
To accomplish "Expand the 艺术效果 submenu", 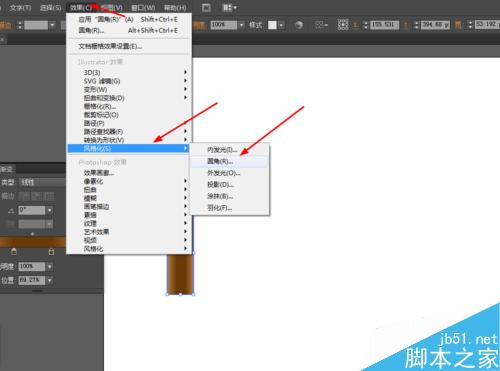I will pos(129,232).
